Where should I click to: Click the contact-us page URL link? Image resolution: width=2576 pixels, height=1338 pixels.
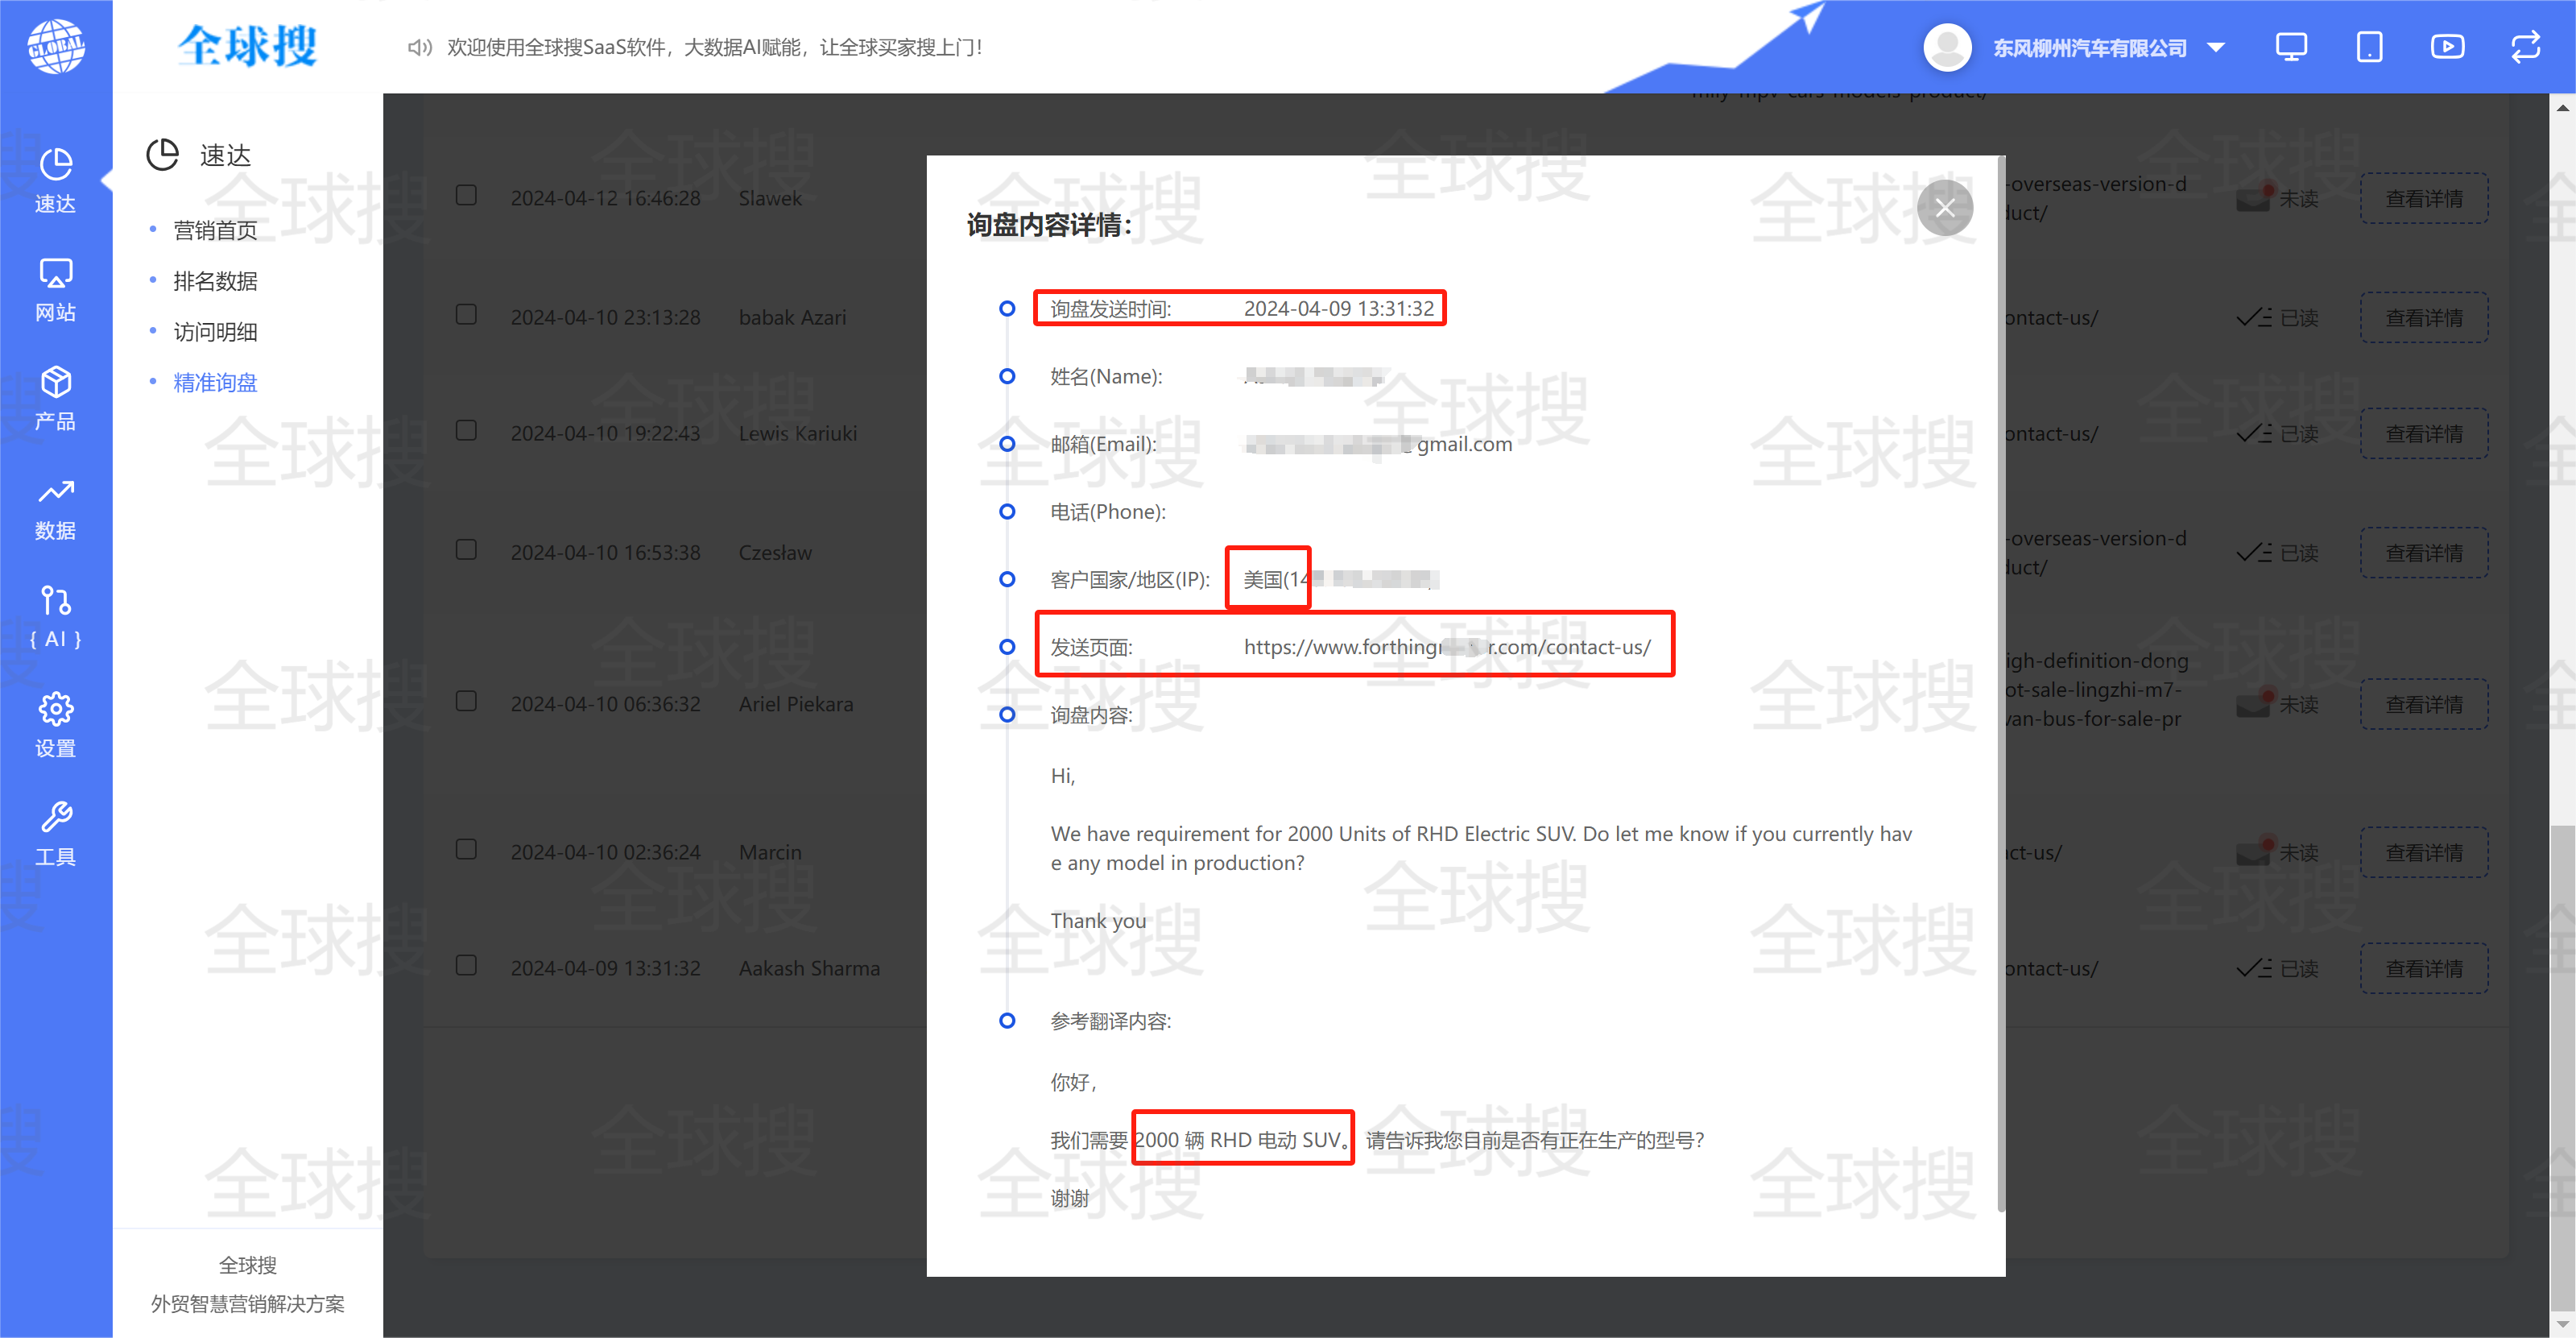[1446, 647]
